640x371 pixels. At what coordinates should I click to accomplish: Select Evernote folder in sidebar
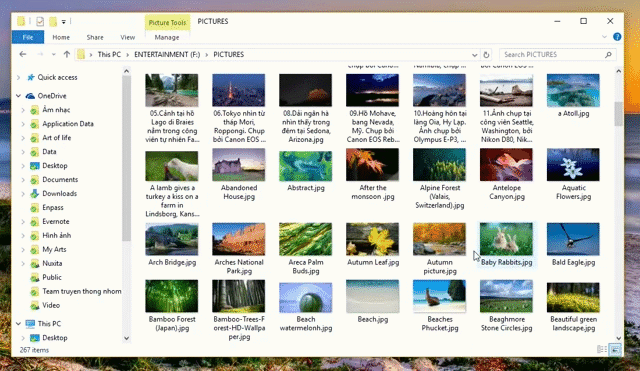(x=56, y=221)
